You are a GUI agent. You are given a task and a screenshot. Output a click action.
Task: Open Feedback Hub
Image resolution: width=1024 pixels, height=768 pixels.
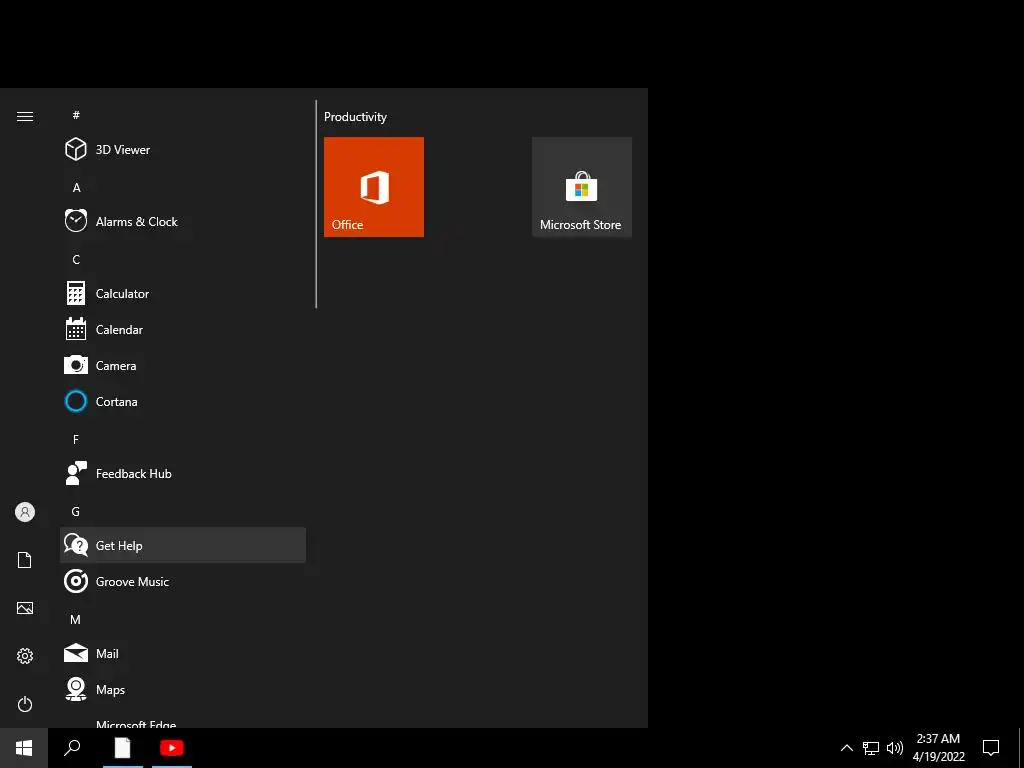tap(183, 473)
